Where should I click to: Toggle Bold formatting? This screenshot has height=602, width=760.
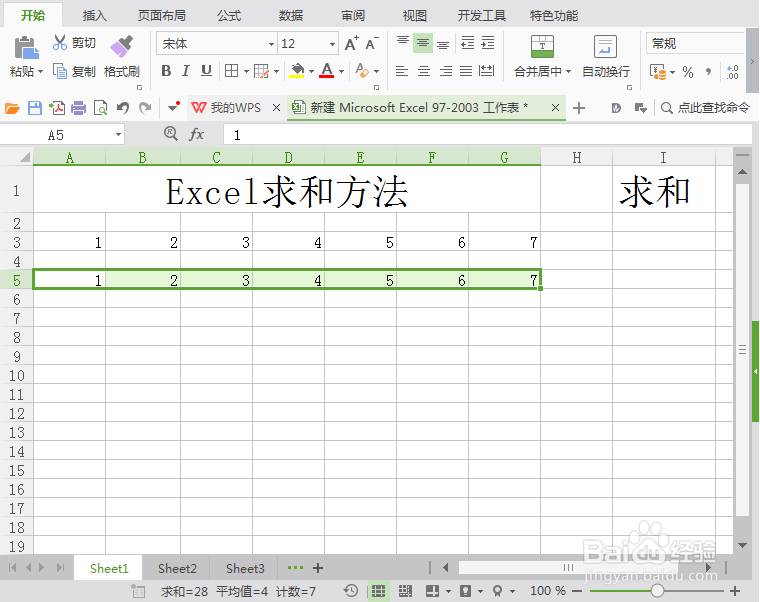(x=166, y=71)
